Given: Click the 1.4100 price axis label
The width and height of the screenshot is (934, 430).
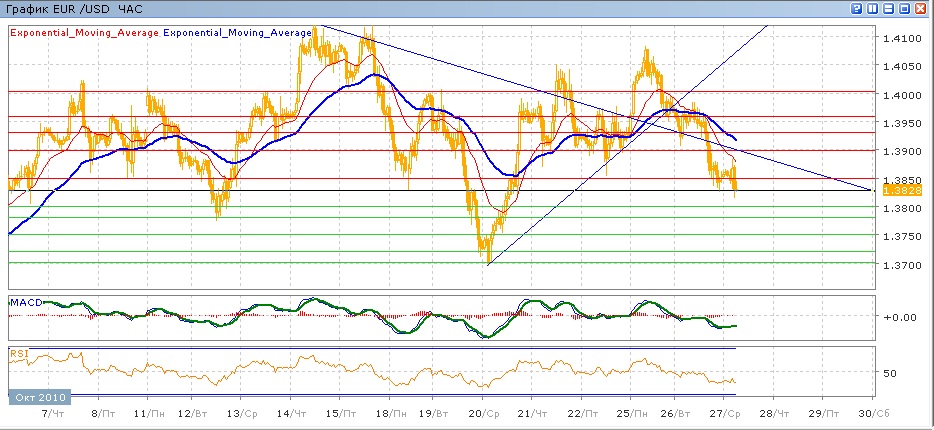Looking at the screenshot, I should 896,38.
